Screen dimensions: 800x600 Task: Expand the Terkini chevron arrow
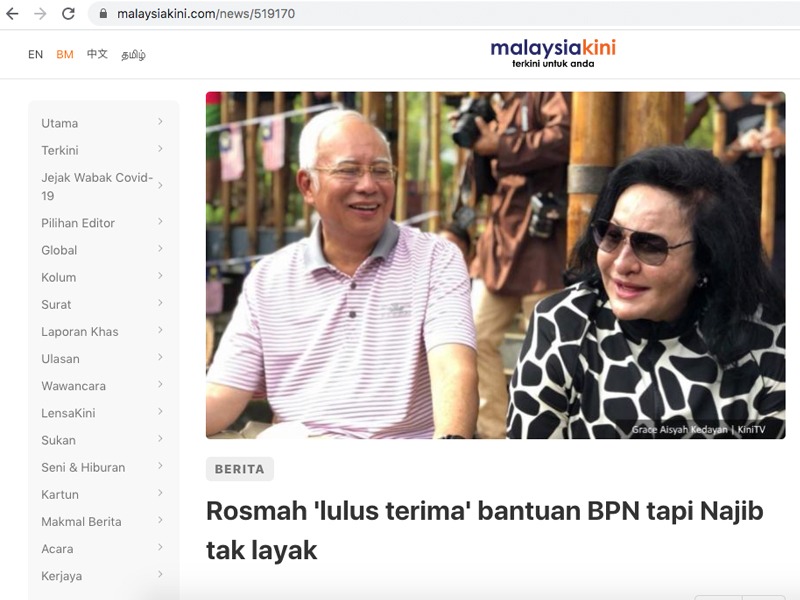pos(160,148)
